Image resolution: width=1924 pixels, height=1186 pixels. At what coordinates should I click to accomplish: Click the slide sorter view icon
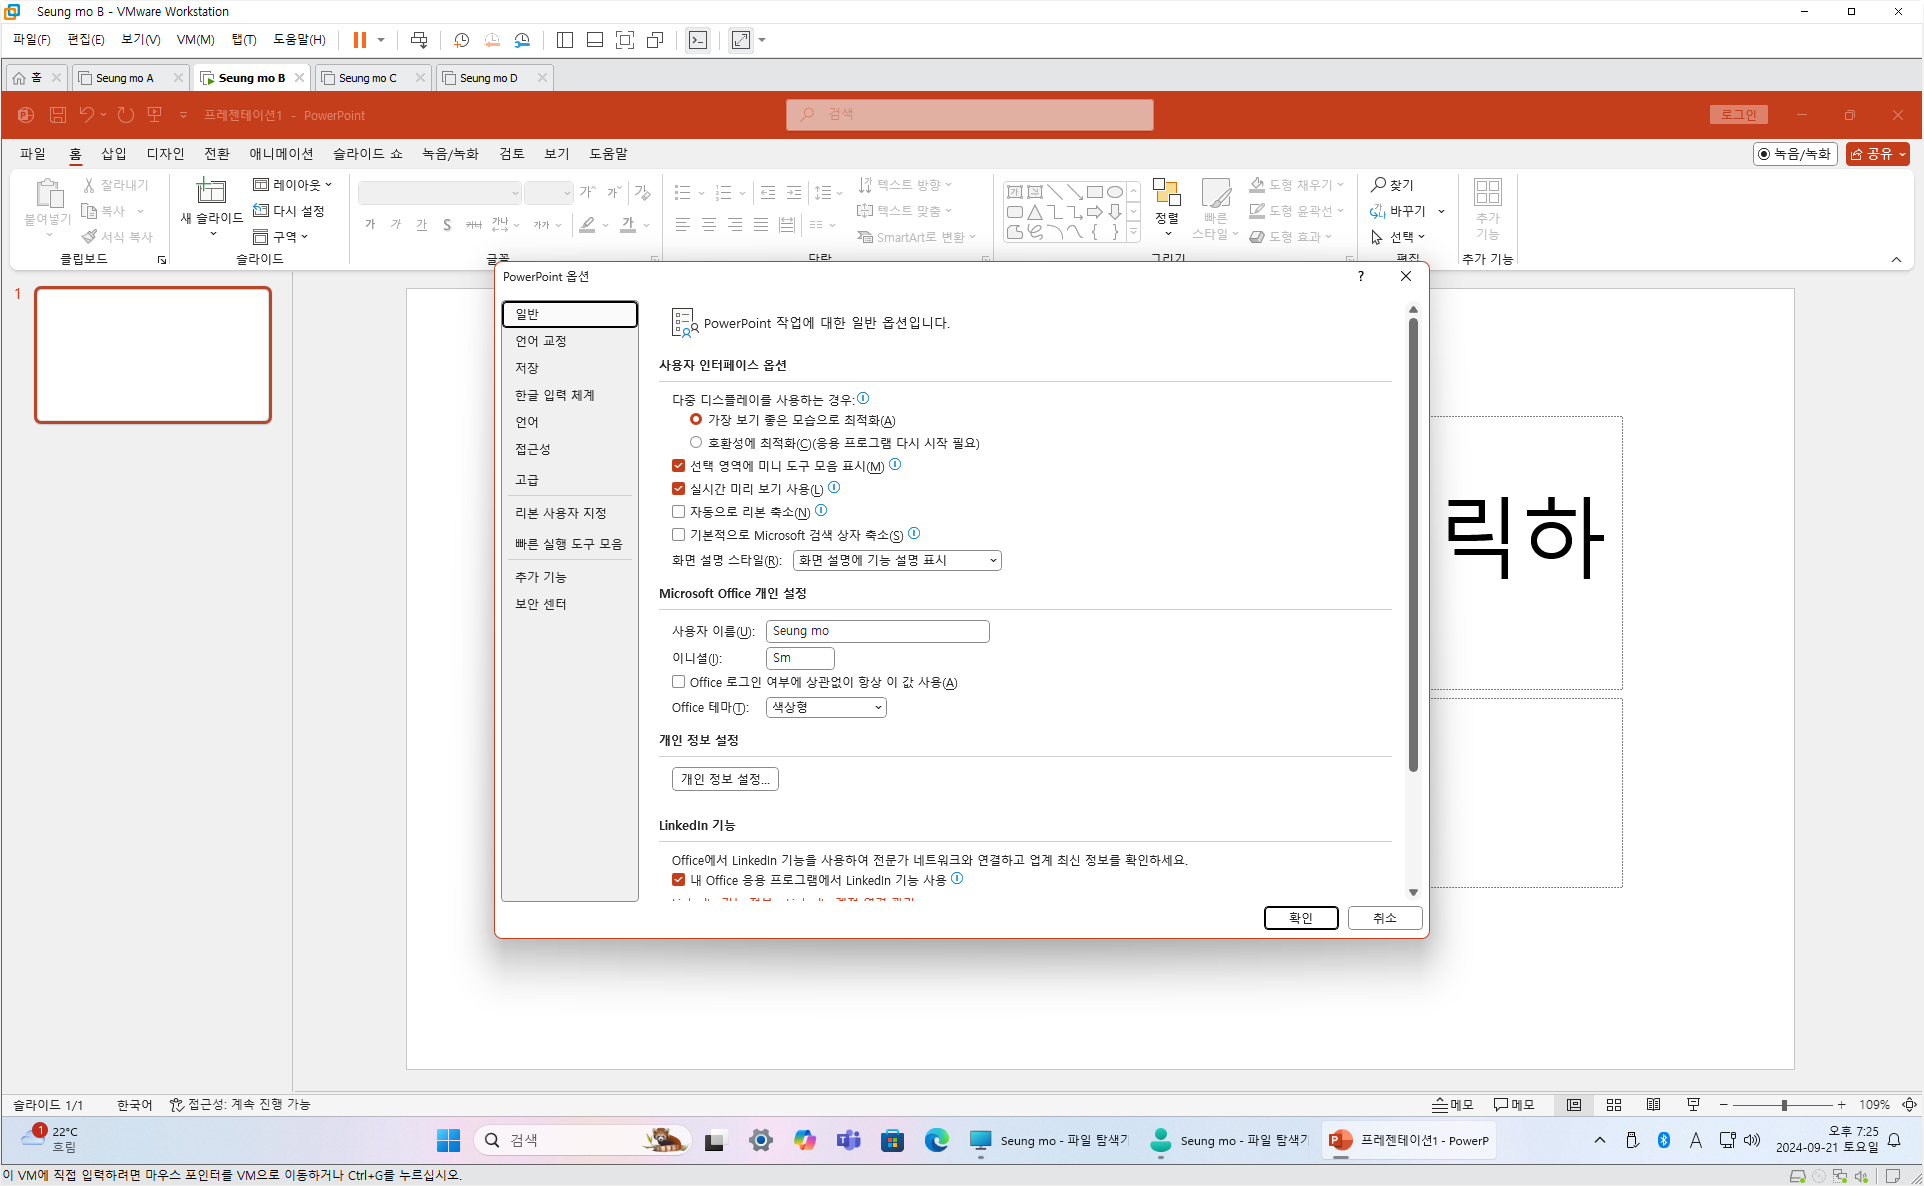click(1613, 1105)
